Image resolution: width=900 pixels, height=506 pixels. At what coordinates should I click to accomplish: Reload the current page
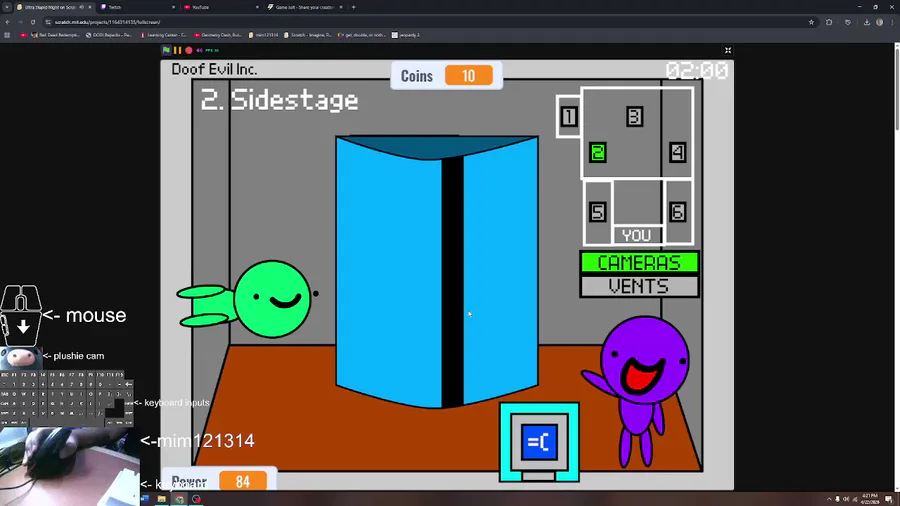point(33,22)
